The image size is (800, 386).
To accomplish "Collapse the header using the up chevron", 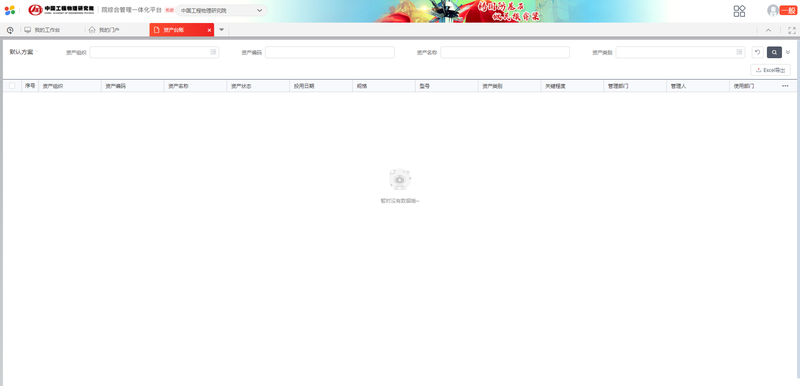I will [x=768, y=30].
